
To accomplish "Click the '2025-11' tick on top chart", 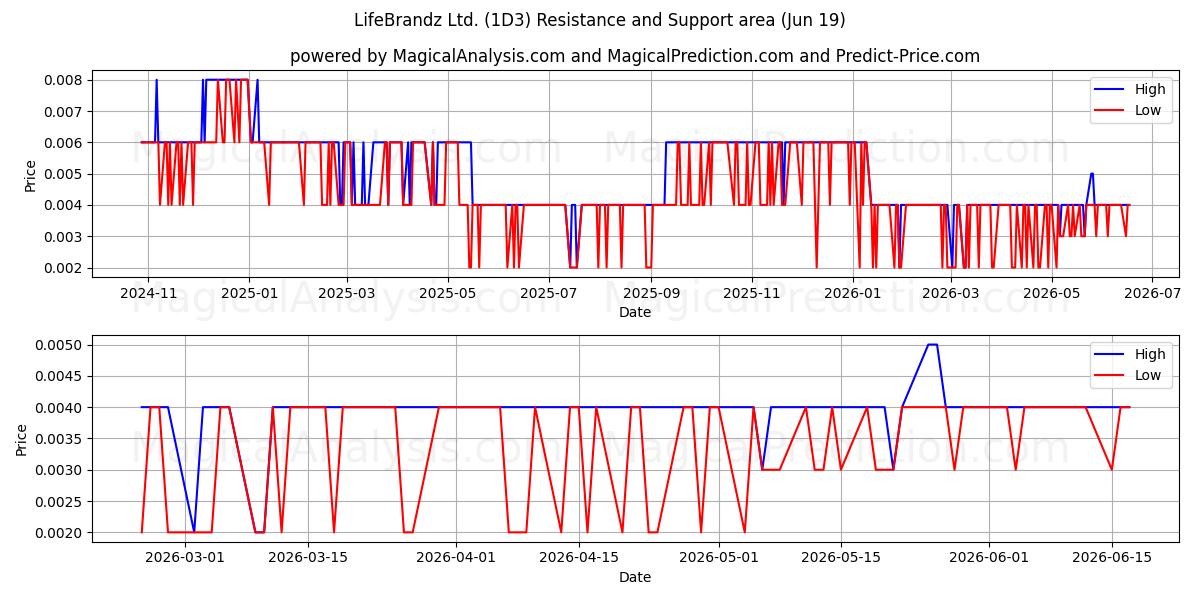I will click(x=752, y=293).
